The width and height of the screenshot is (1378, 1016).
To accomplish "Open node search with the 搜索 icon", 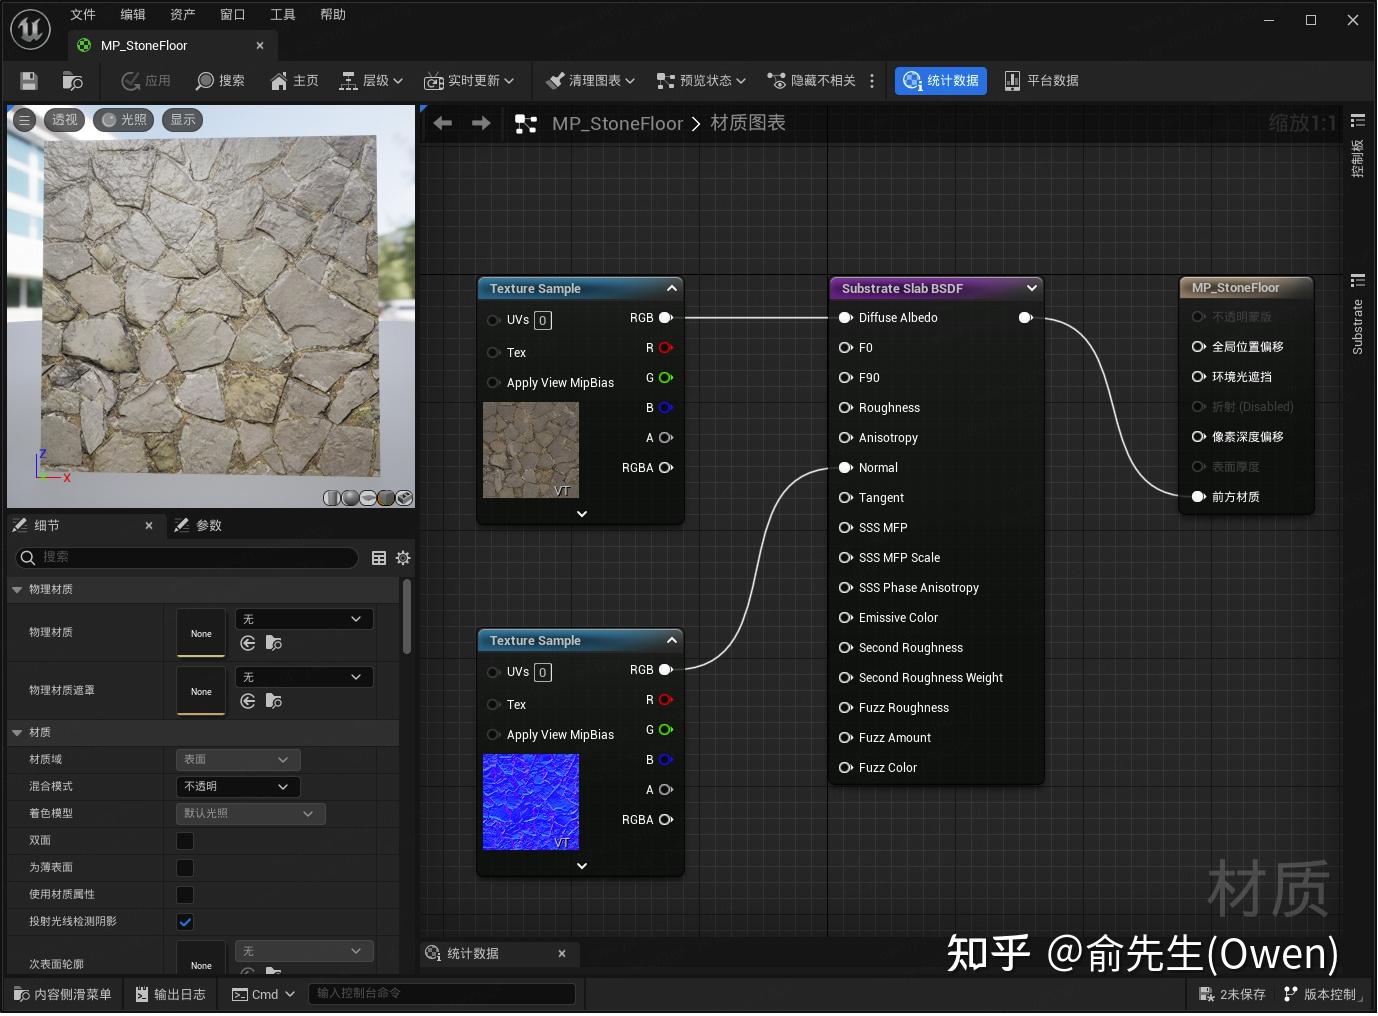I will click(x=220, y=81).
